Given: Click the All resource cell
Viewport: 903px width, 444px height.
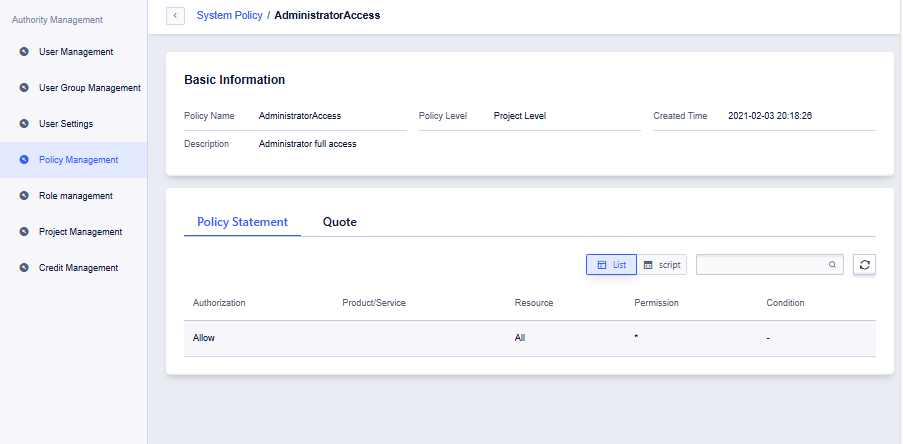Looking at the screenshot, I should pos(520,338).
